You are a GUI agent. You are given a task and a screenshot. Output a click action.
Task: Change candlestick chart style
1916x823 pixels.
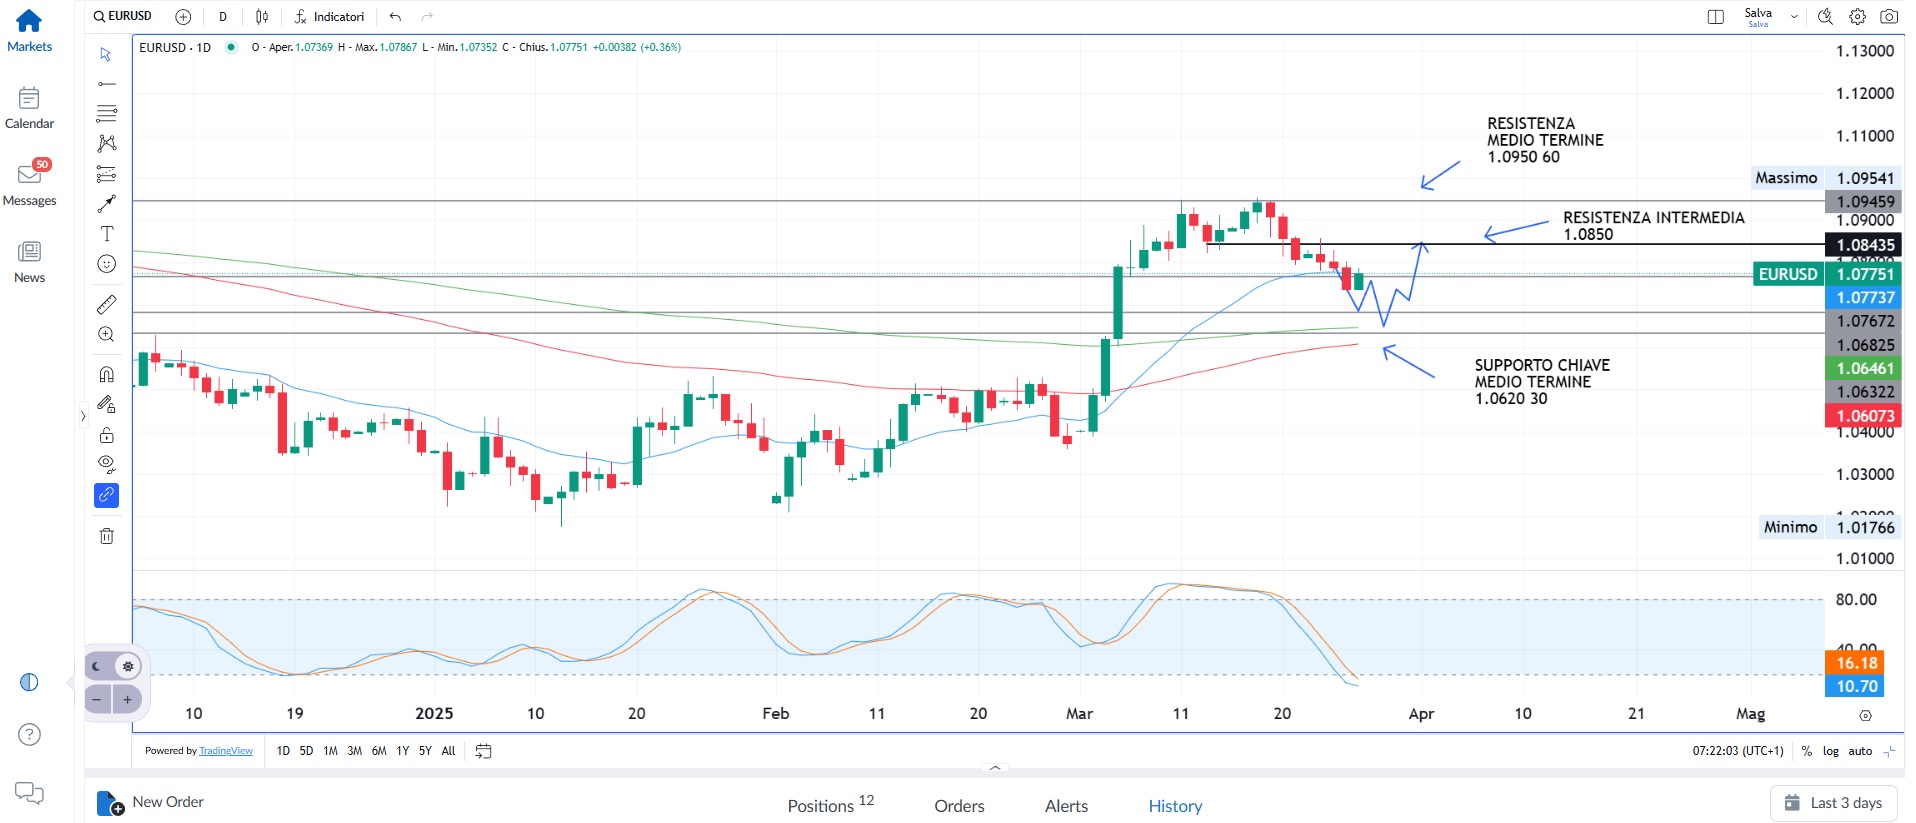tap(262, 17)
